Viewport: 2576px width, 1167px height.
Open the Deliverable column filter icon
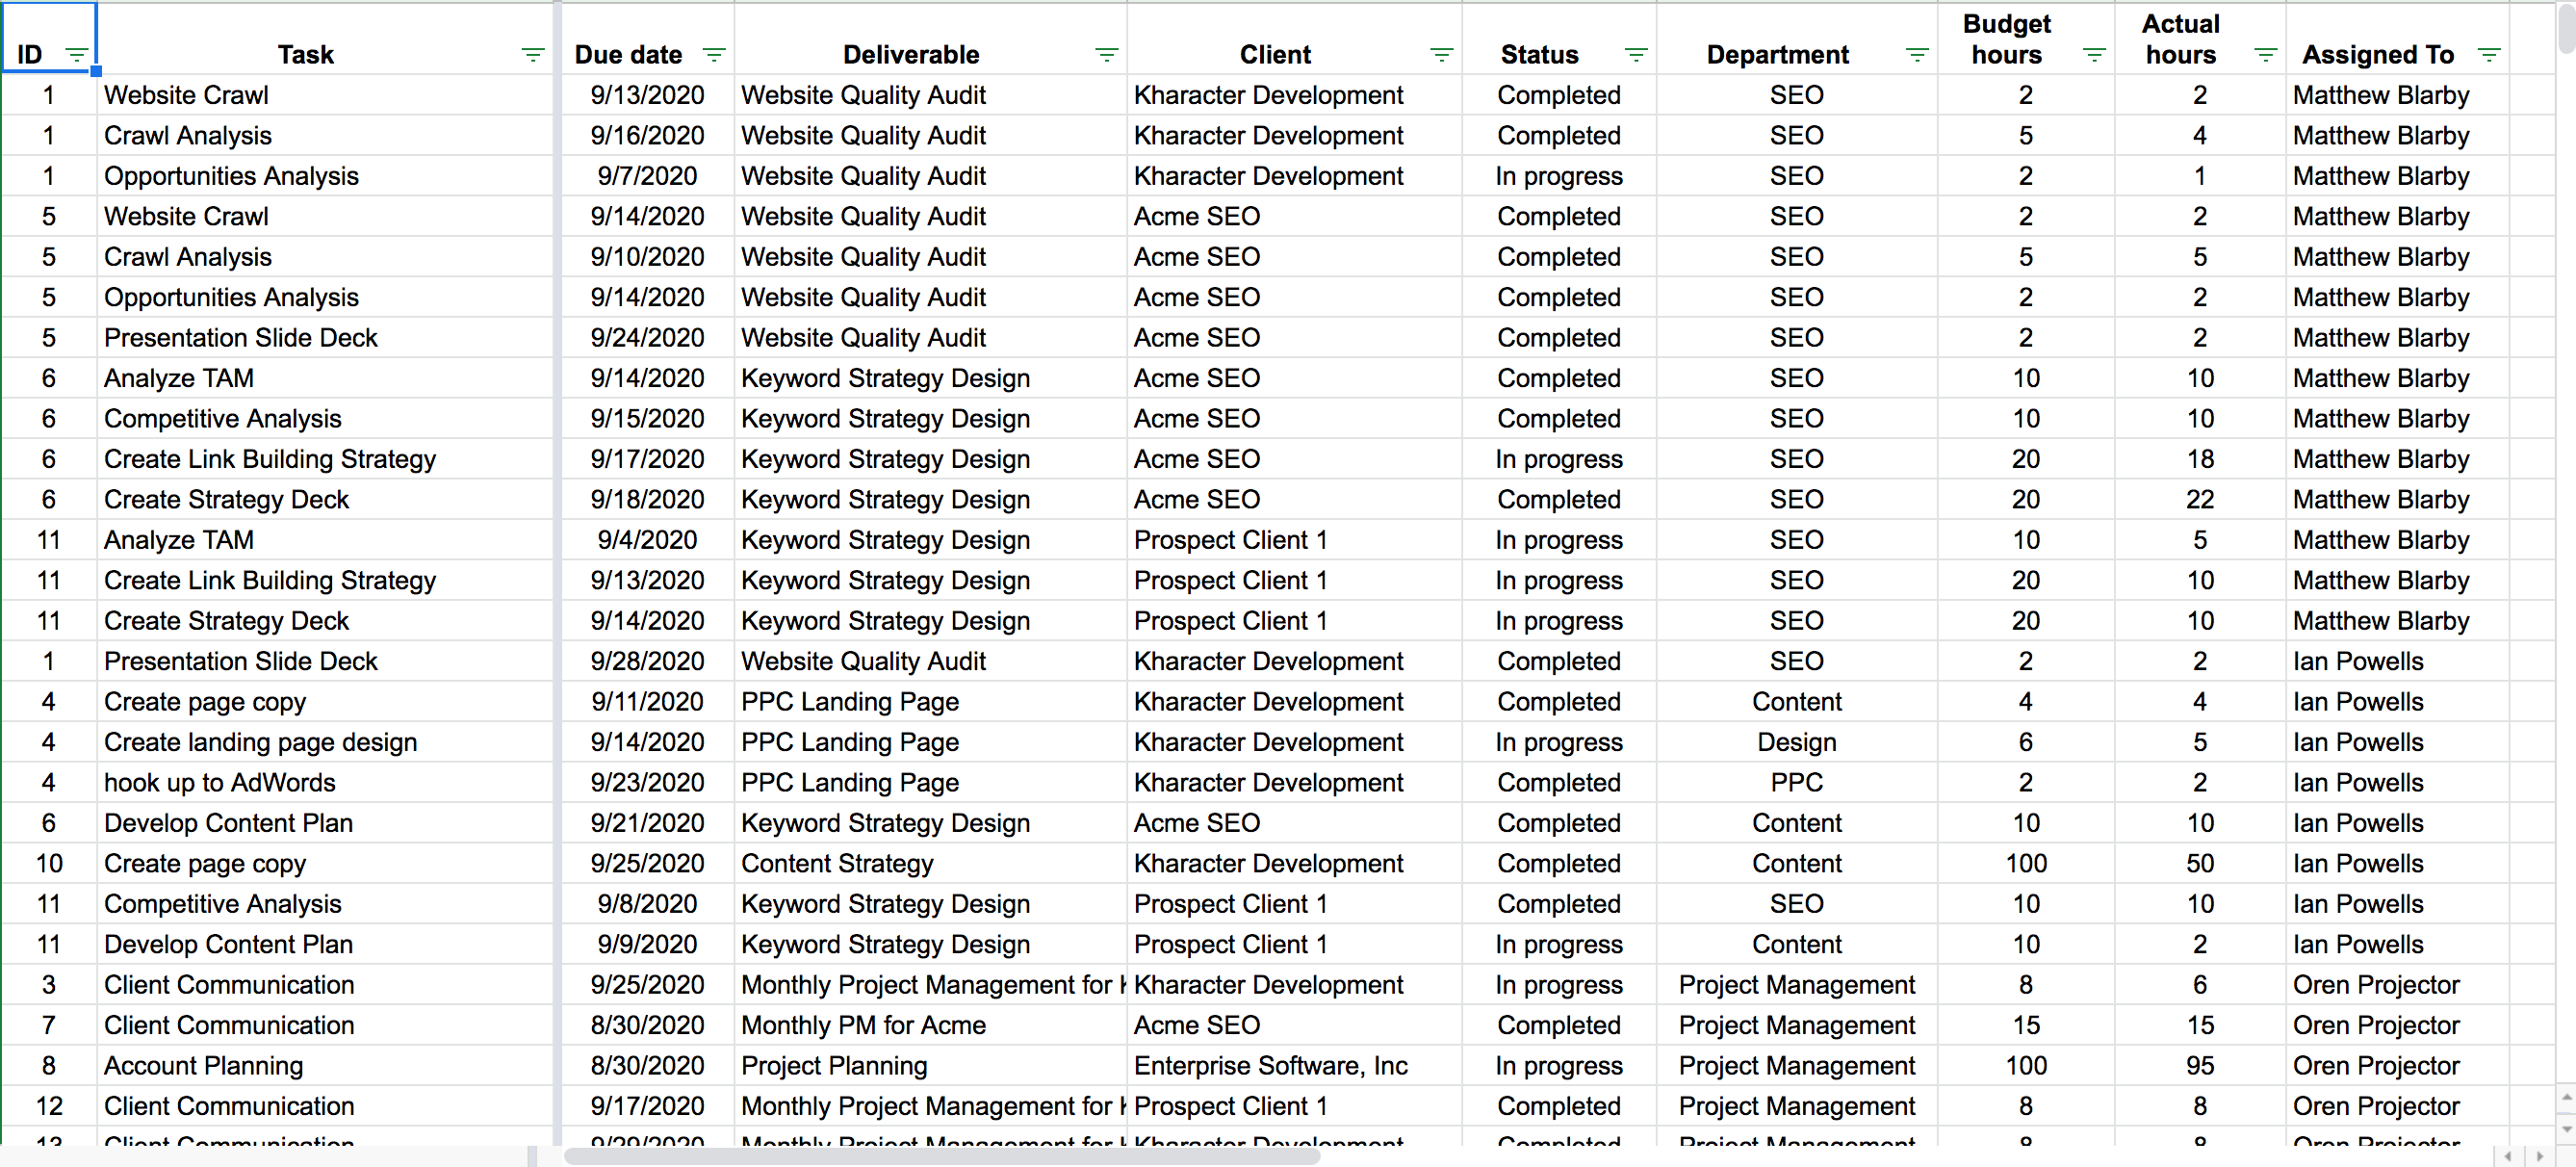pyautogui.click(x=1106, y=55)
